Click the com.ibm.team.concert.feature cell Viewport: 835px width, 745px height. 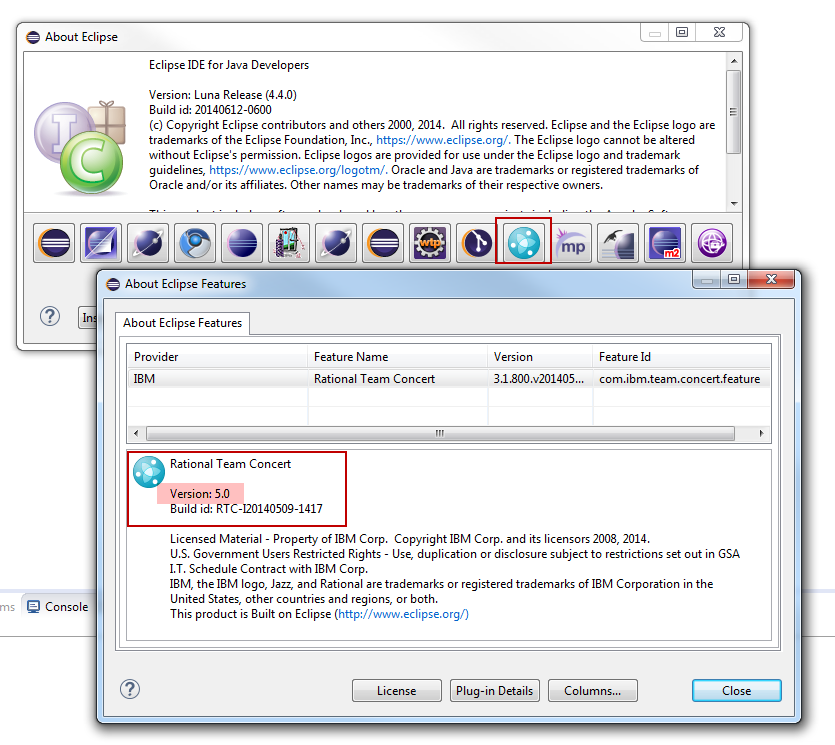pyautogui.click(x=682, y=379)
